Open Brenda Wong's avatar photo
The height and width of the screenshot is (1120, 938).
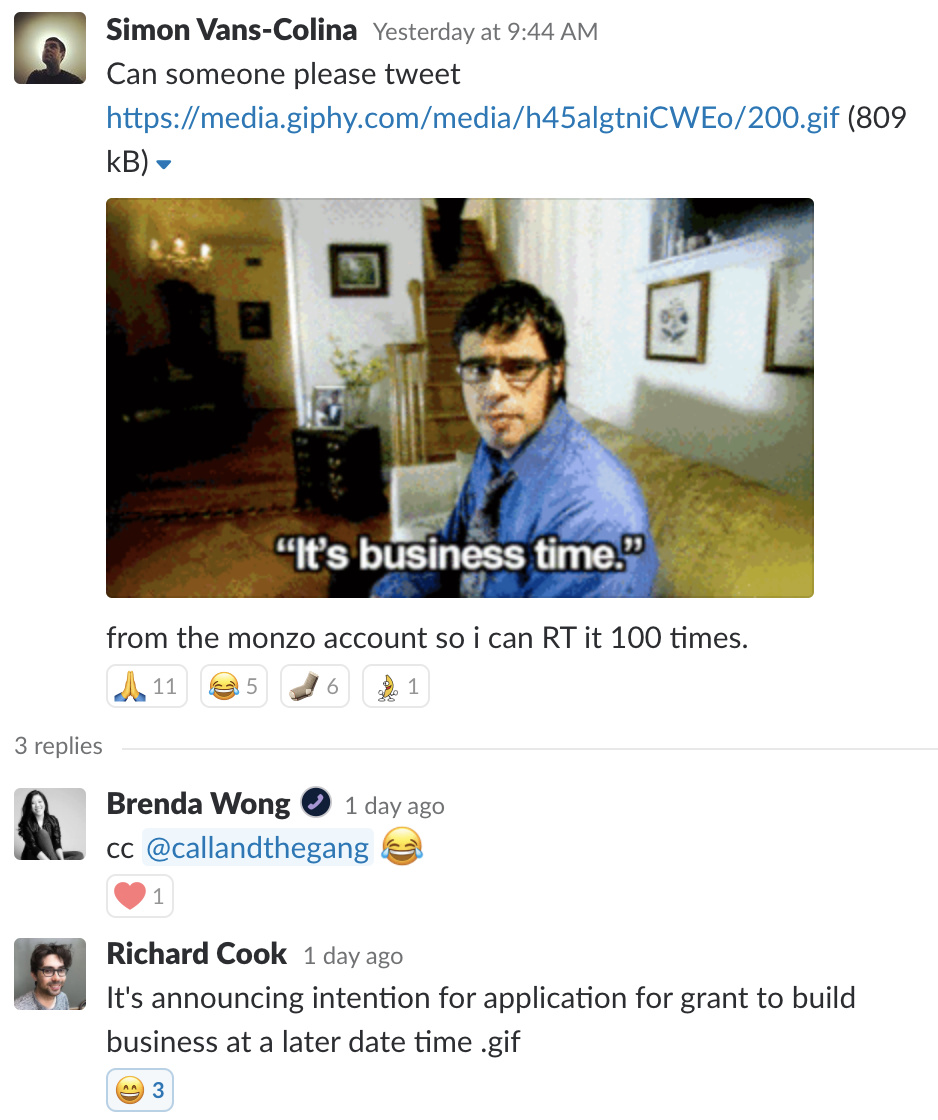(50, 824)
